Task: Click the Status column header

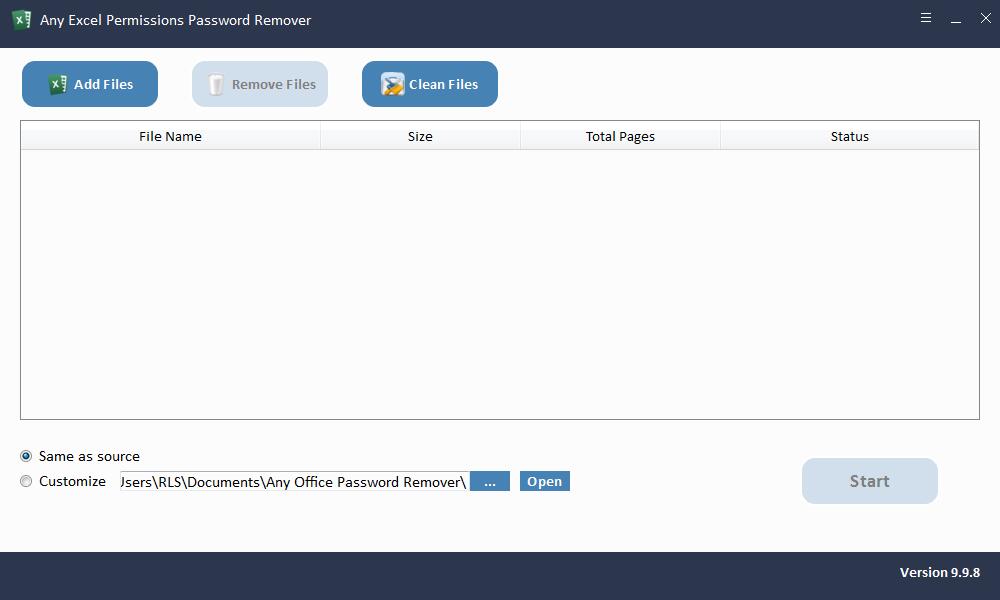Action: click(849, 136)
